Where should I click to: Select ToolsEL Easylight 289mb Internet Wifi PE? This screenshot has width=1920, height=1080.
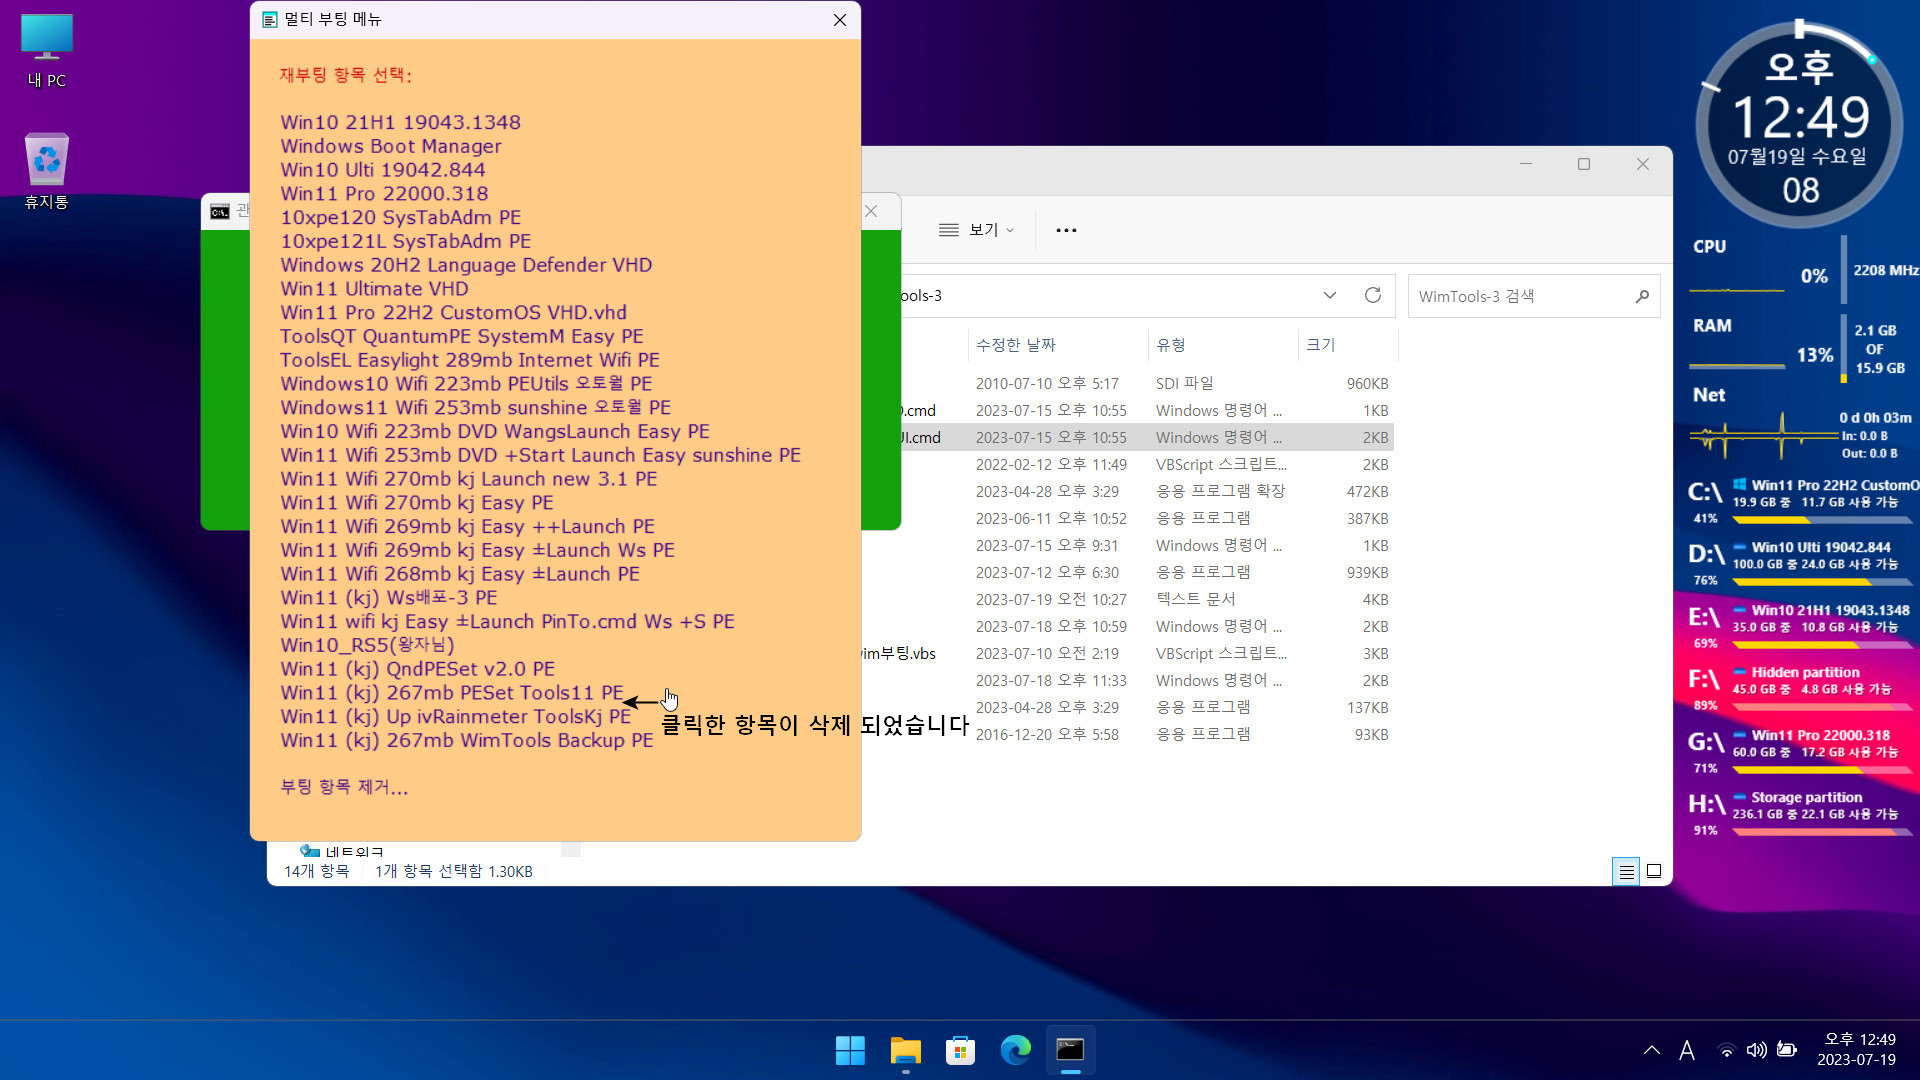tap(469, 360)
